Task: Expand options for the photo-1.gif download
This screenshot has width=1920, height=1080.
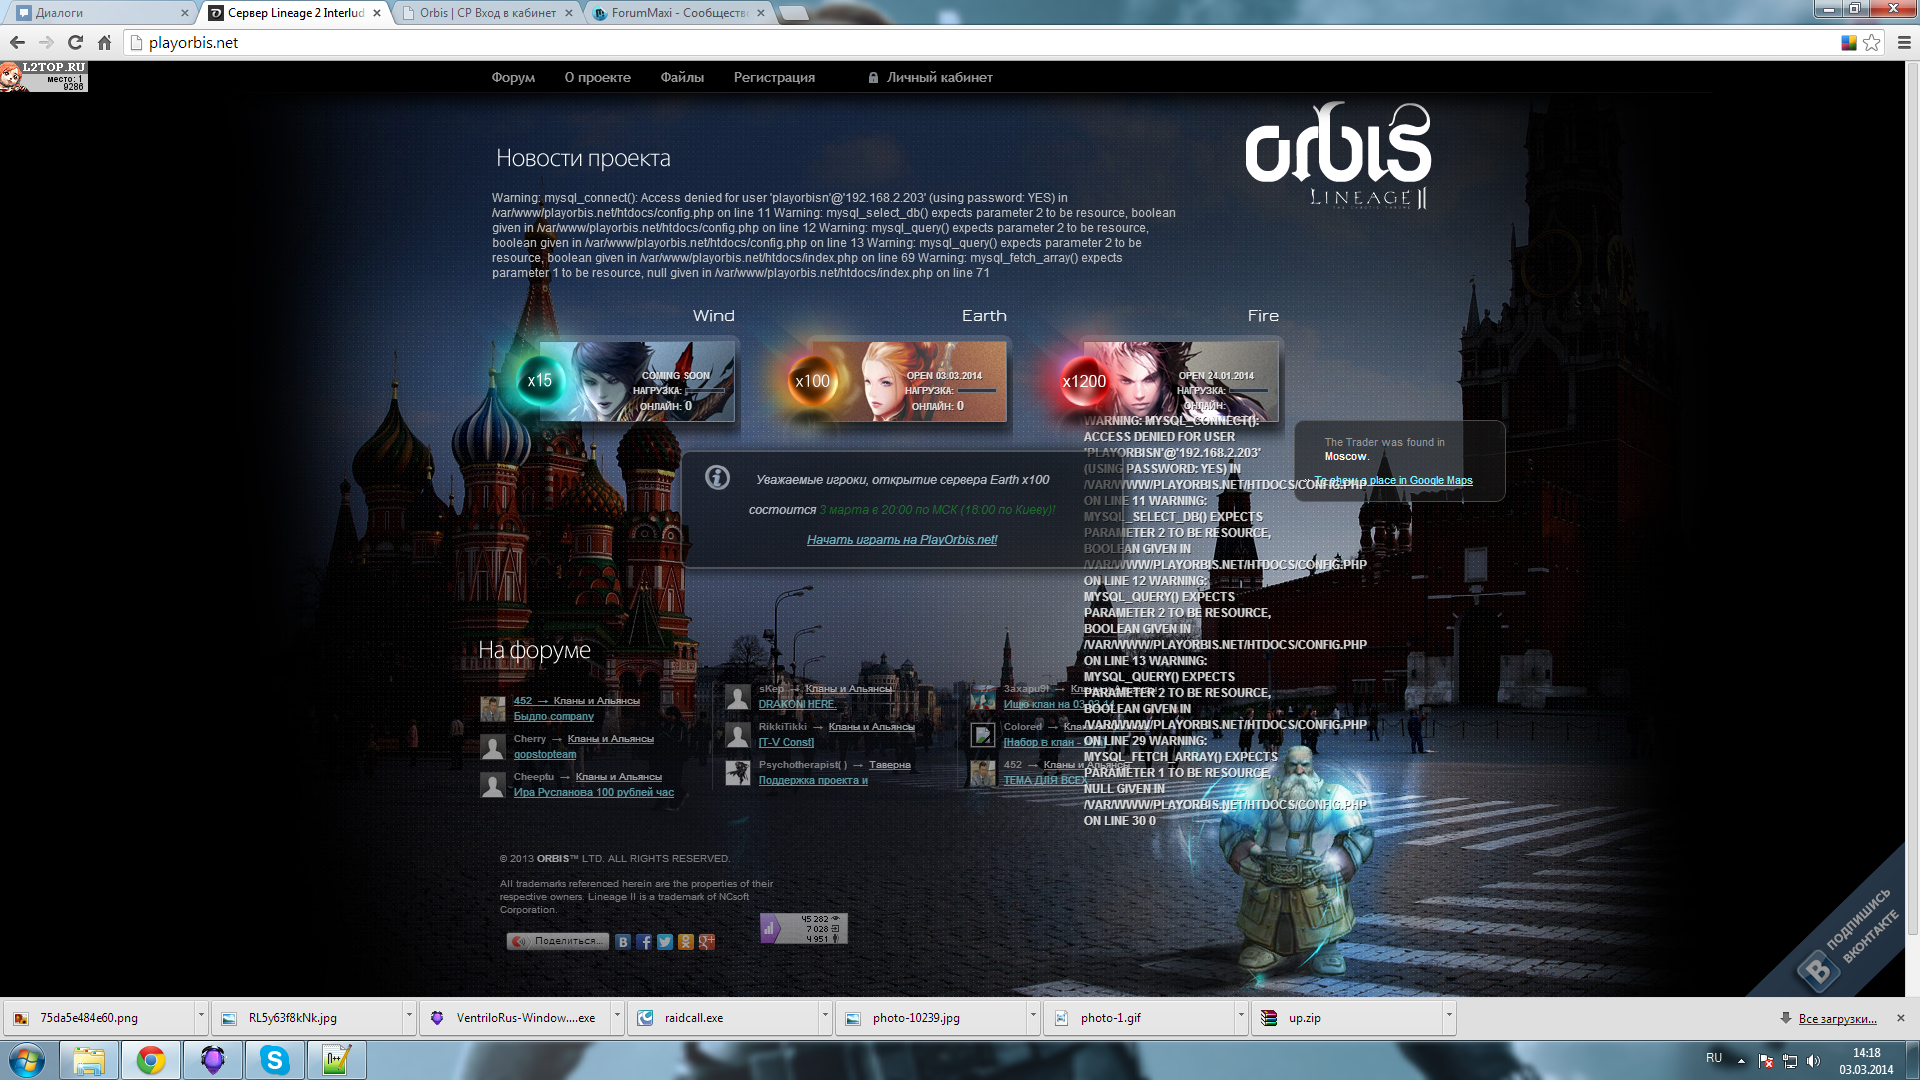Action: [1241, 1017]
